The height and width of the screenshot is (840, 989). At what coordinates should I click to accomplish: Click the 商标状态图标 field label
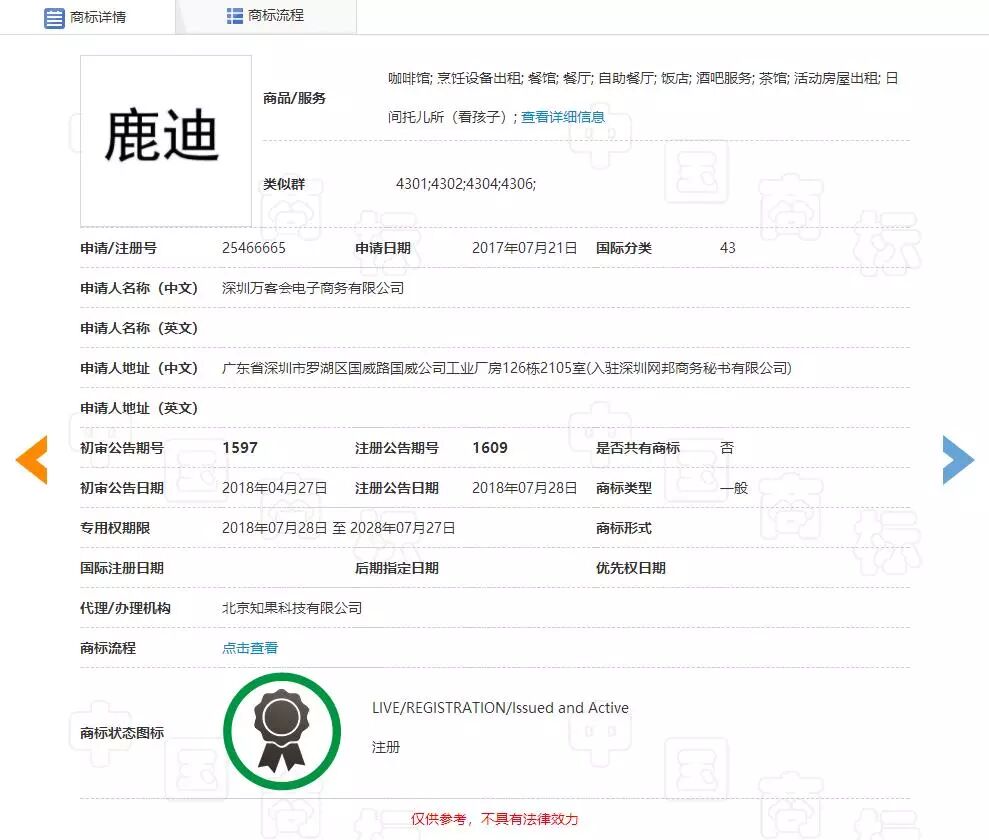pos(122,733)
